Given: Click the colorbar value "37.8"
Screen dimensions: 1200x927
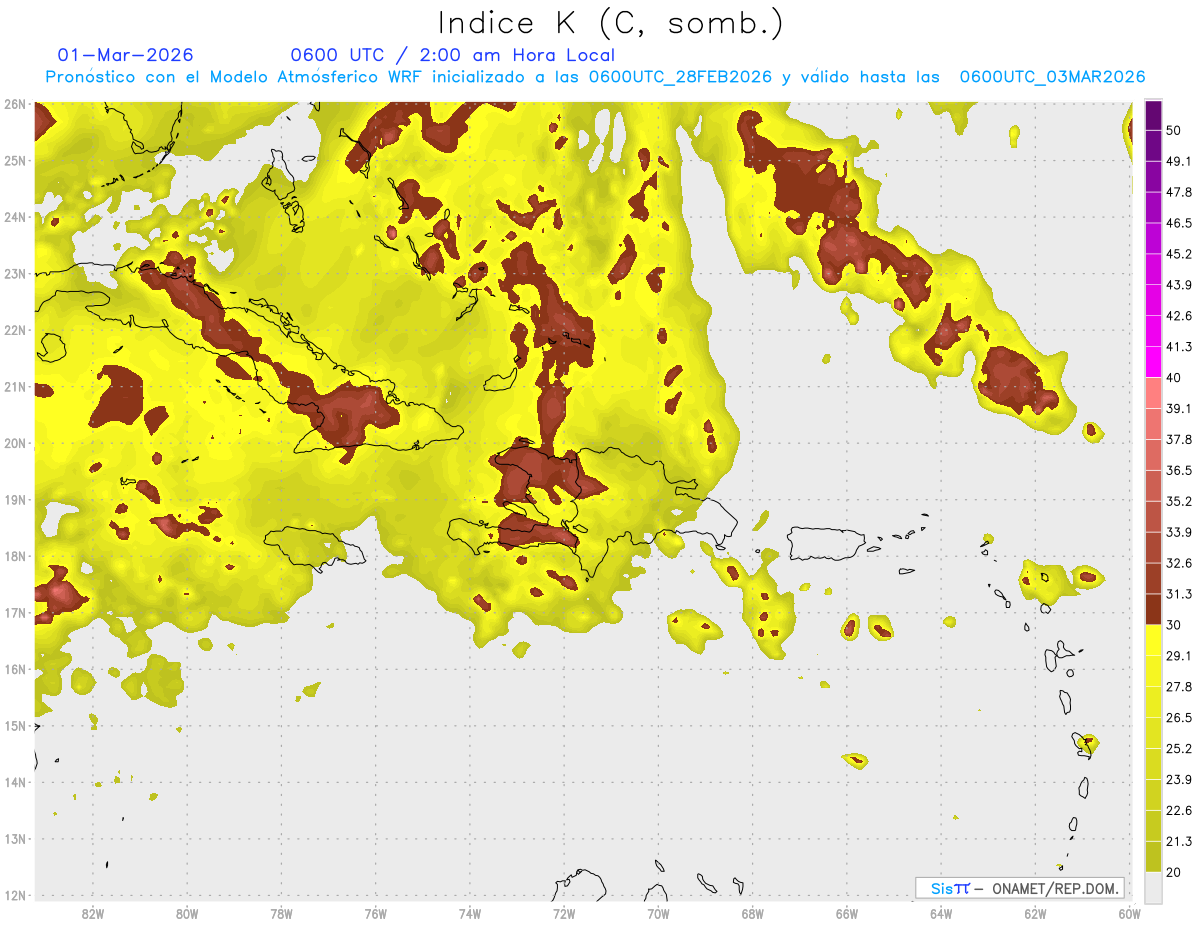Looking at the screenshot, I should click(1179, 440).
